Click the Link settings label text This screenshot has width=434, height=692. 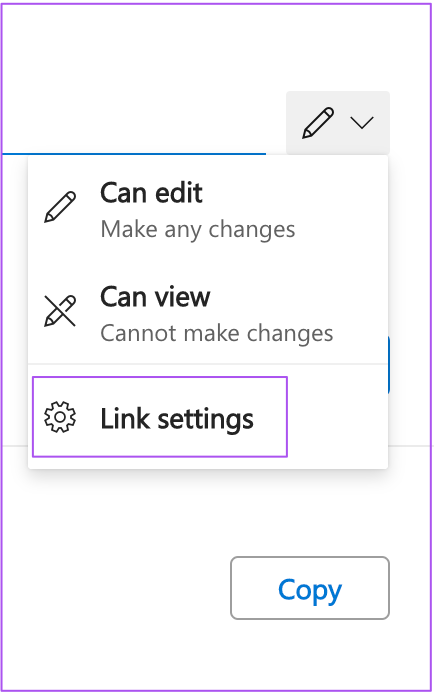pos(177,419)
